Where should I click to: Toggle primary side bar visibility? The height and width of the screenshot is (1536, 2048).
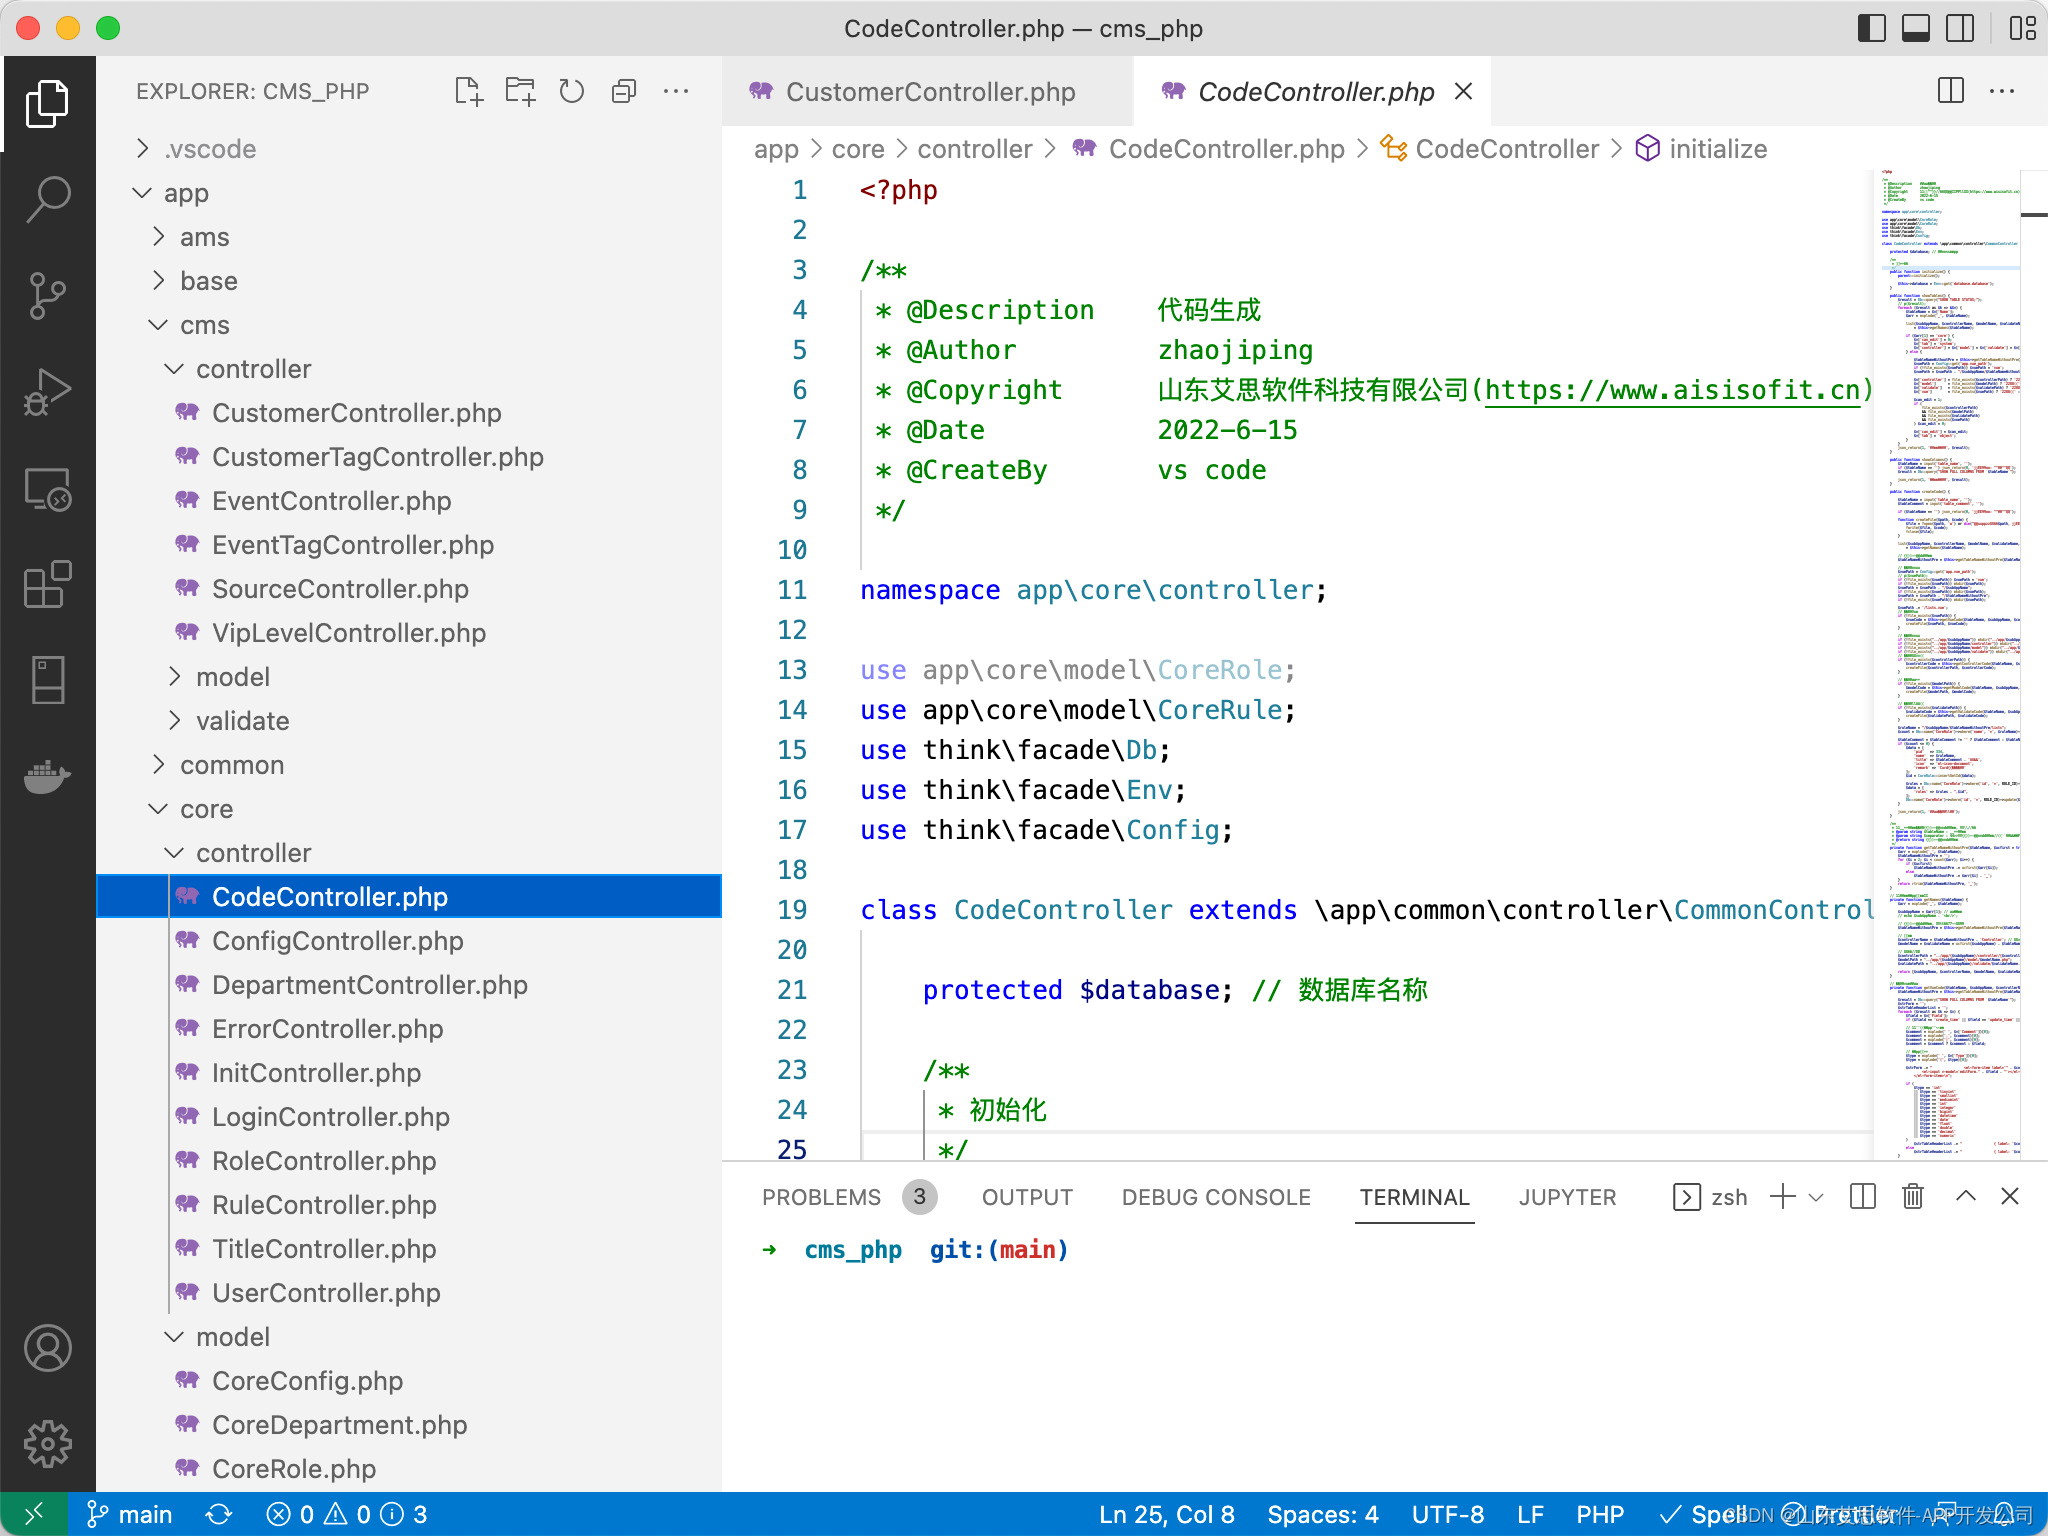point(1871,28)
